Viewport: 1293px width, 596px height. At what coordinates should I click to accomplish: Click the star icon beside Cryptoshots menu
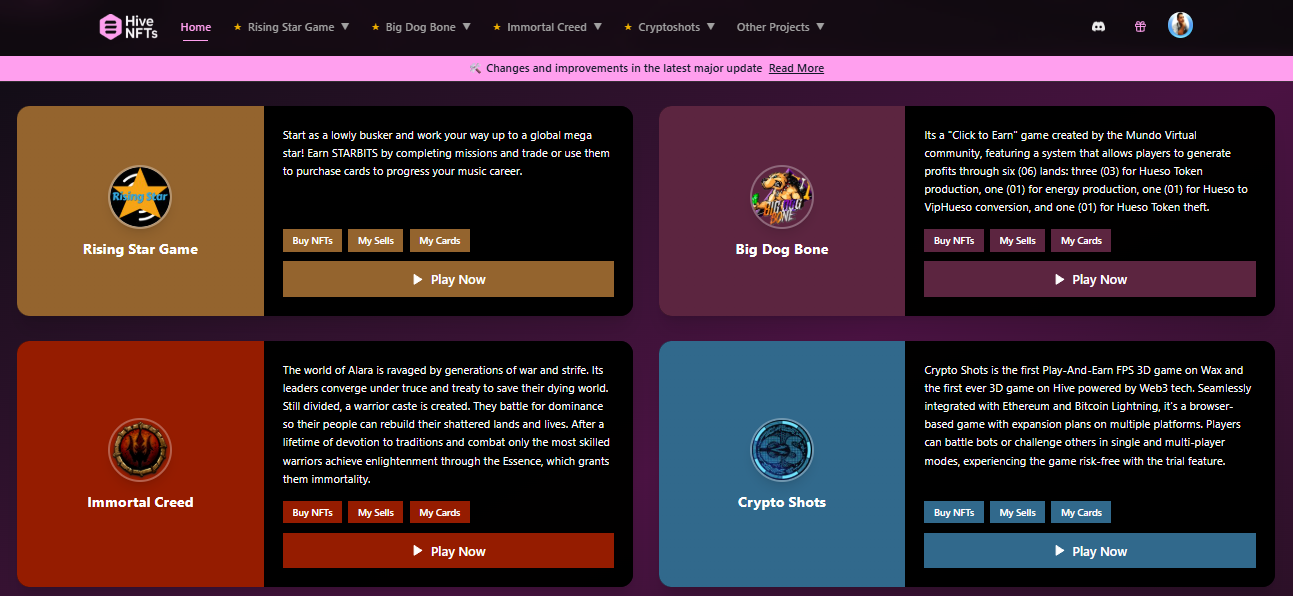point(628,27)
